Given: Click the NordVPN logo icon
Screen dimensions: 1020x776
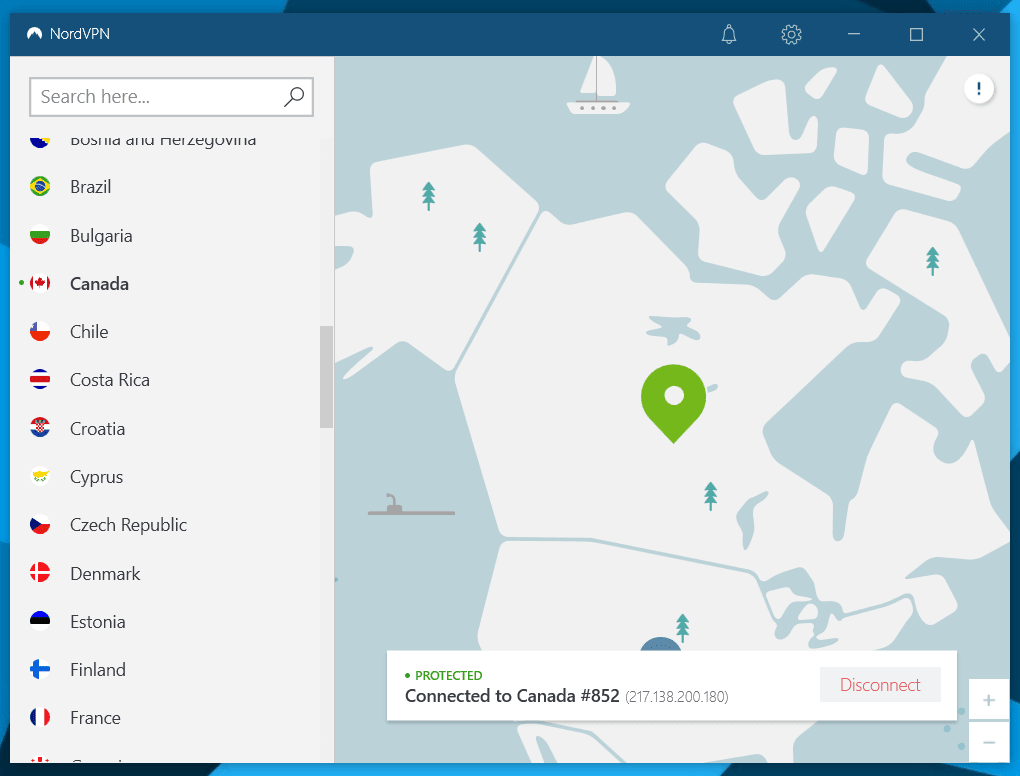Looking at the screenshot, I should click(x=34, y=33).
